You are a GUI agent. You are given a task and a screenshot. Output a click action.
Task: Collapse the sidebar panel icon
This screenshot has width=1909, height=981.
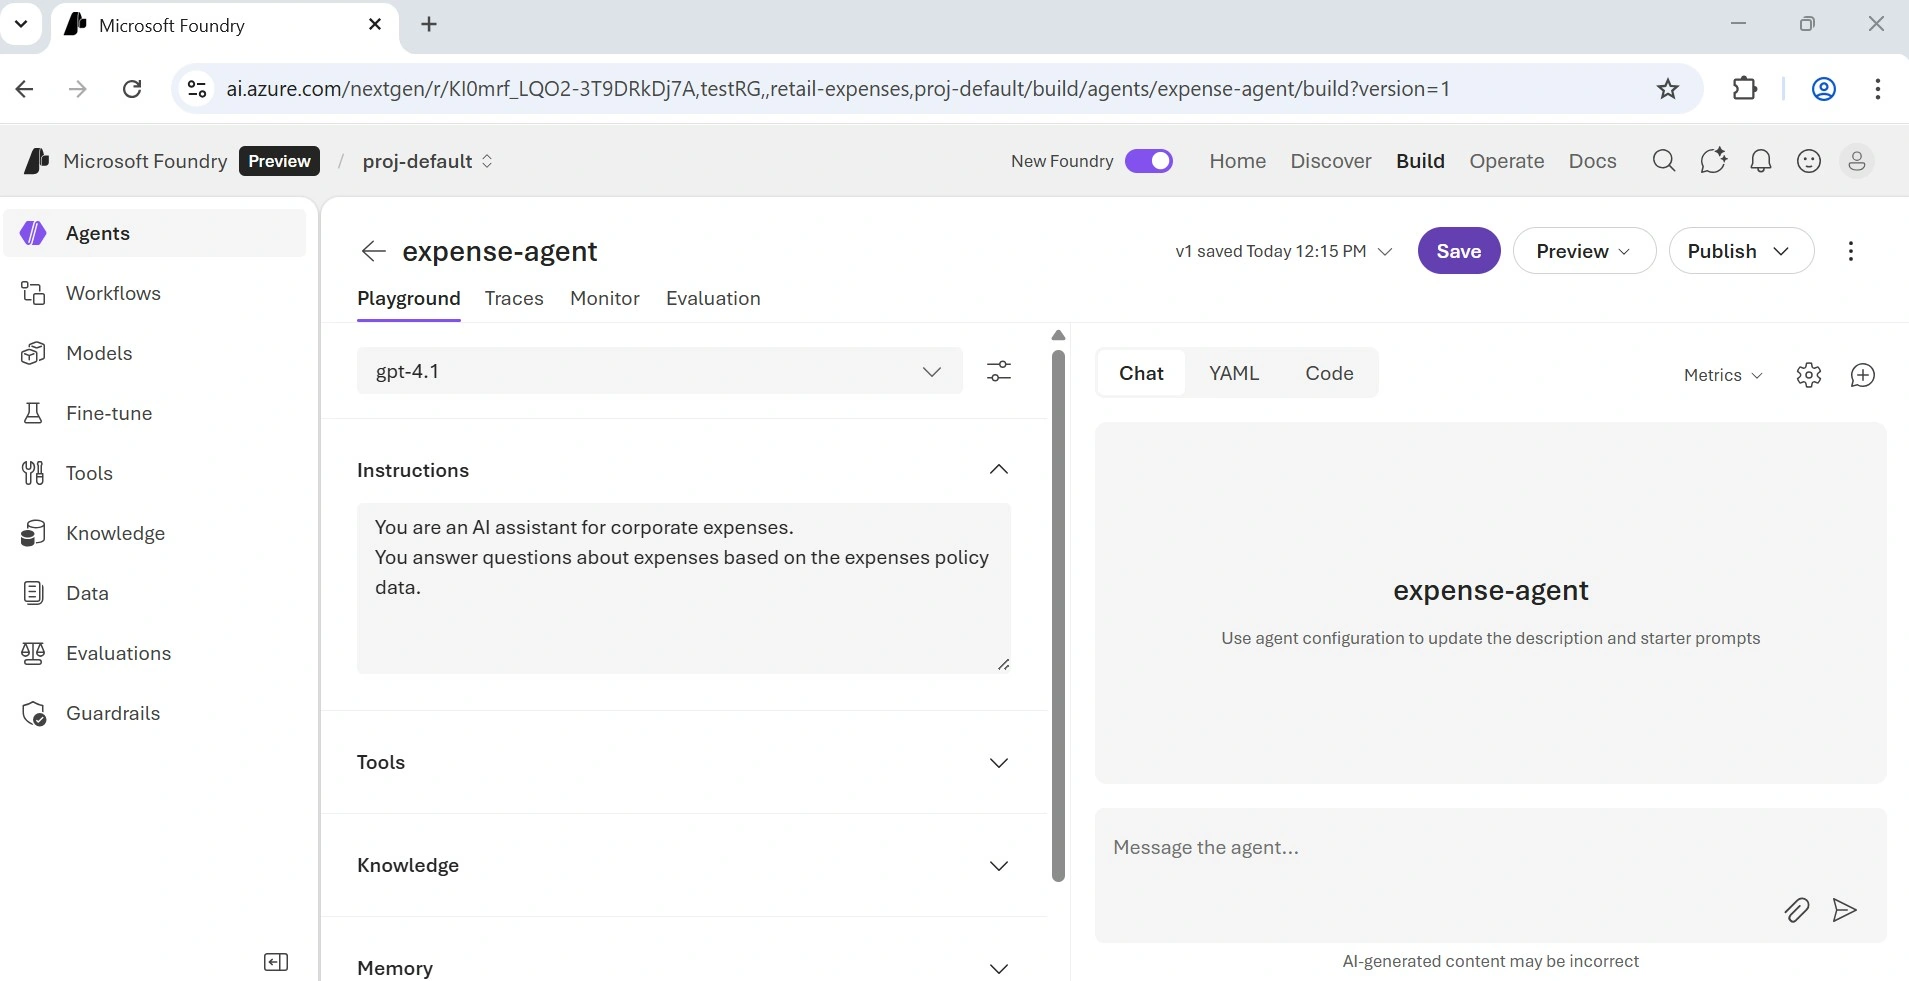(276, 962)
